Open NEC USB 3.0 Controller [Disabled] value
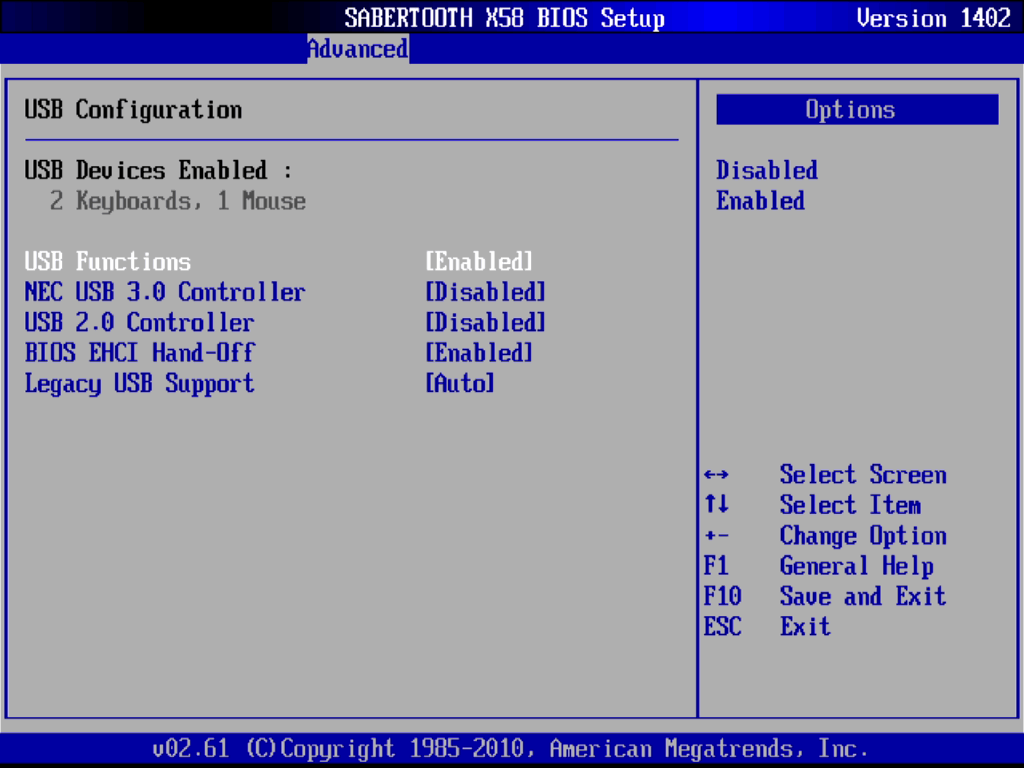 485,292
